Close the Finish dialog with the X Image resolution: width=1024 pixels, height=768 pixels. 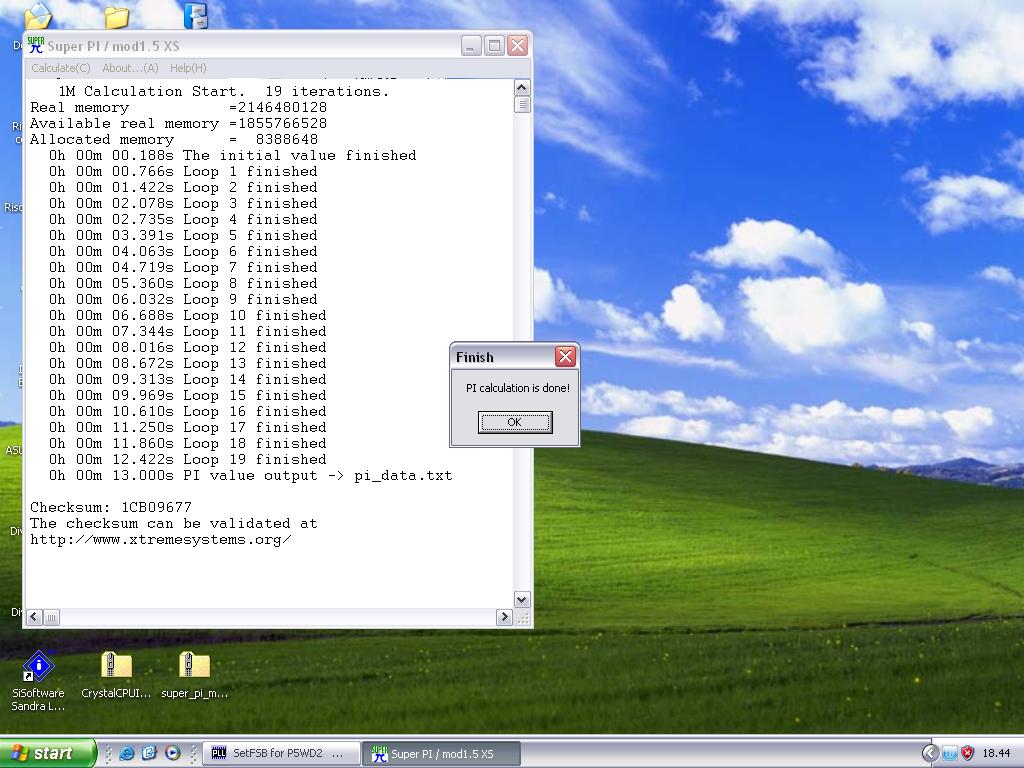[565, 357]
